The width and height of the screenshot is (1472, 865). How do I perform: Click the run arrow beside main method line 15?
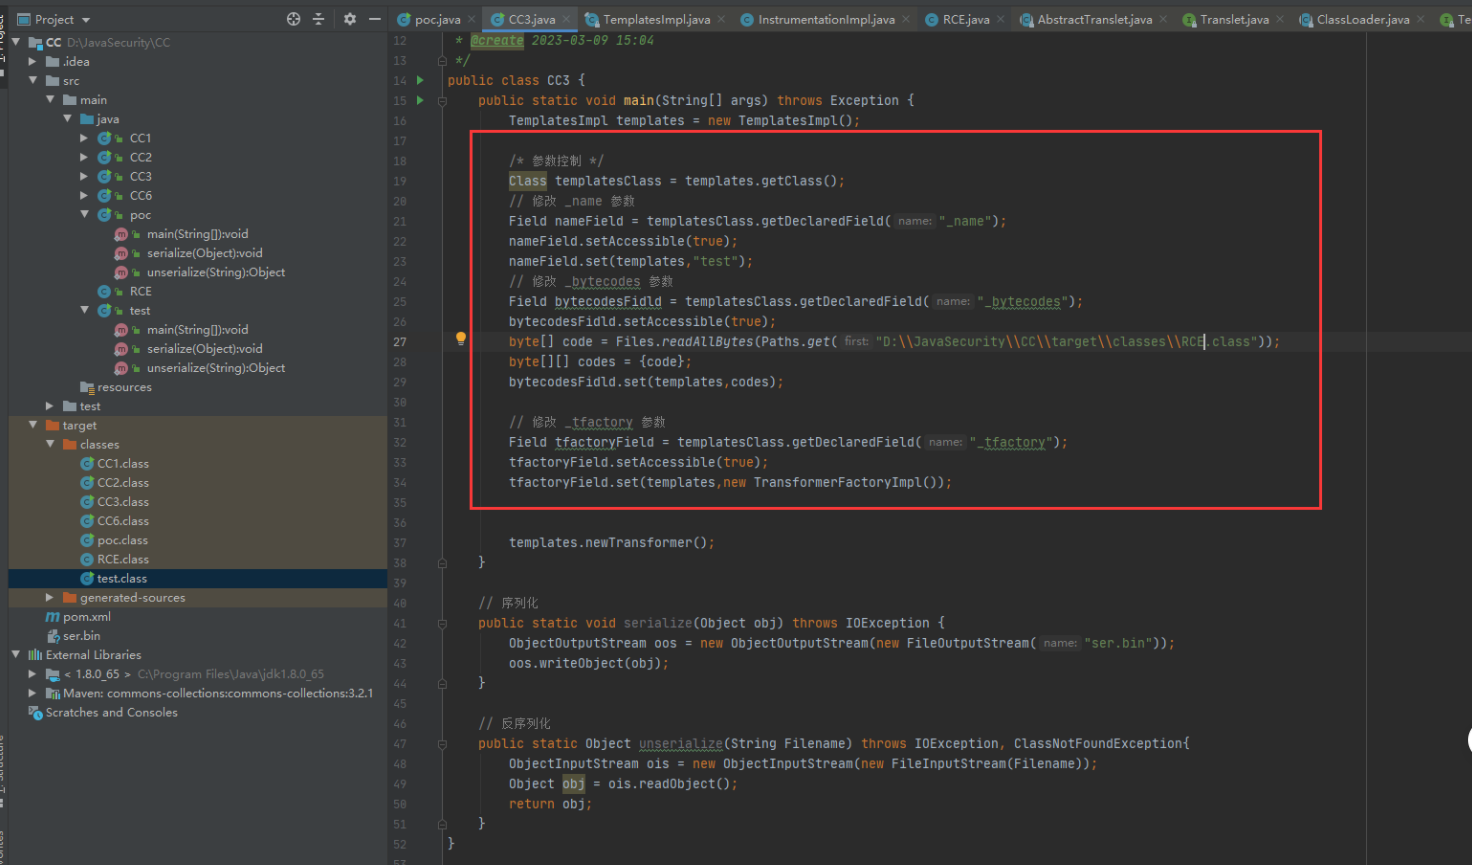[420, 100]
